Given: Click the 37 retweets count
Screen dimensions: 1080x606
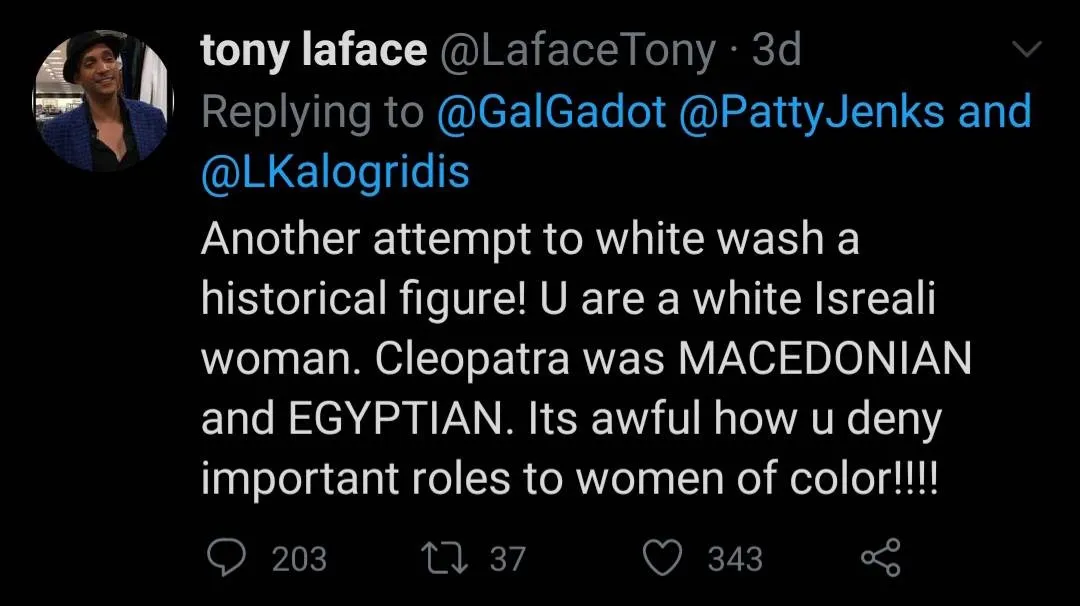Looking at the screenshot, I should pyautogui.click(x=507, y=558).
